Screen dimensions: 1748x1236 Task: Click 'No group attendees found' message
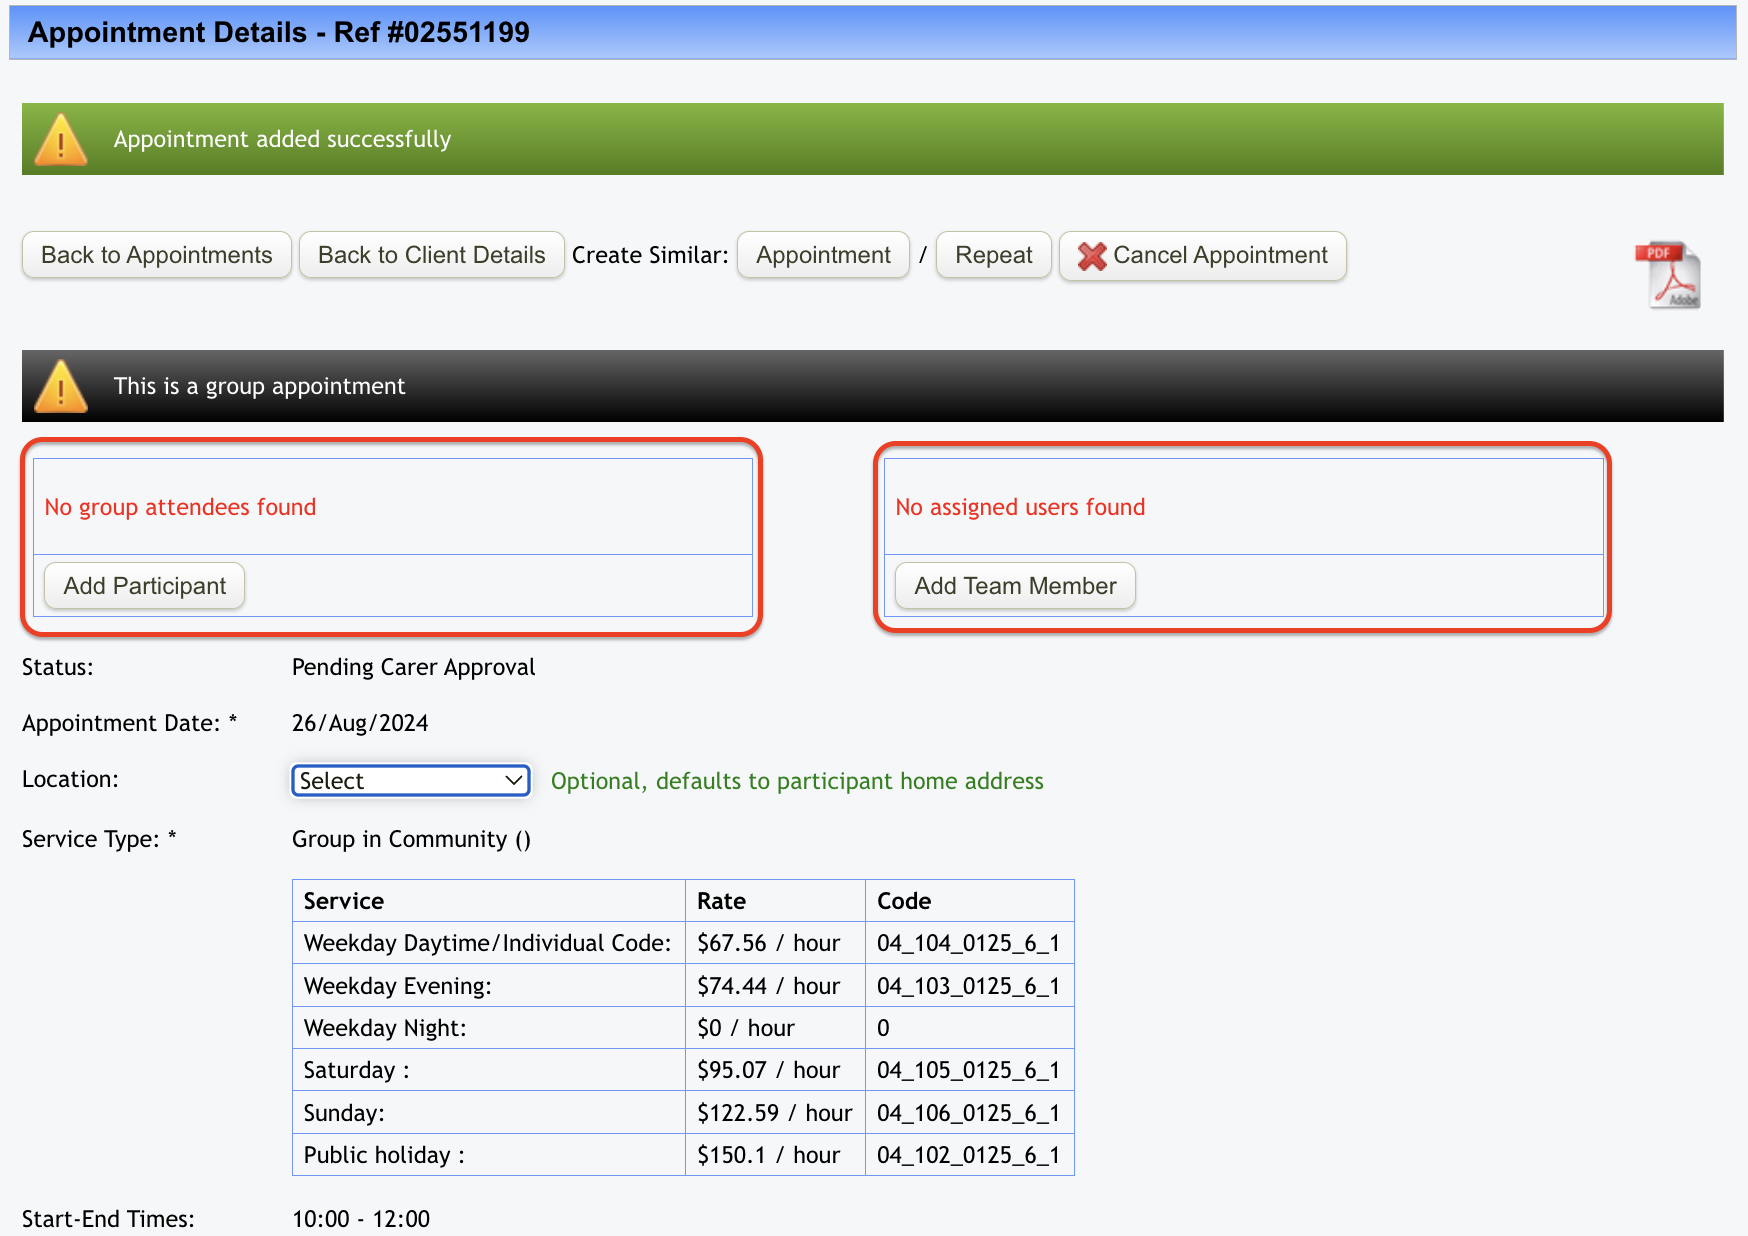(180, 507)
